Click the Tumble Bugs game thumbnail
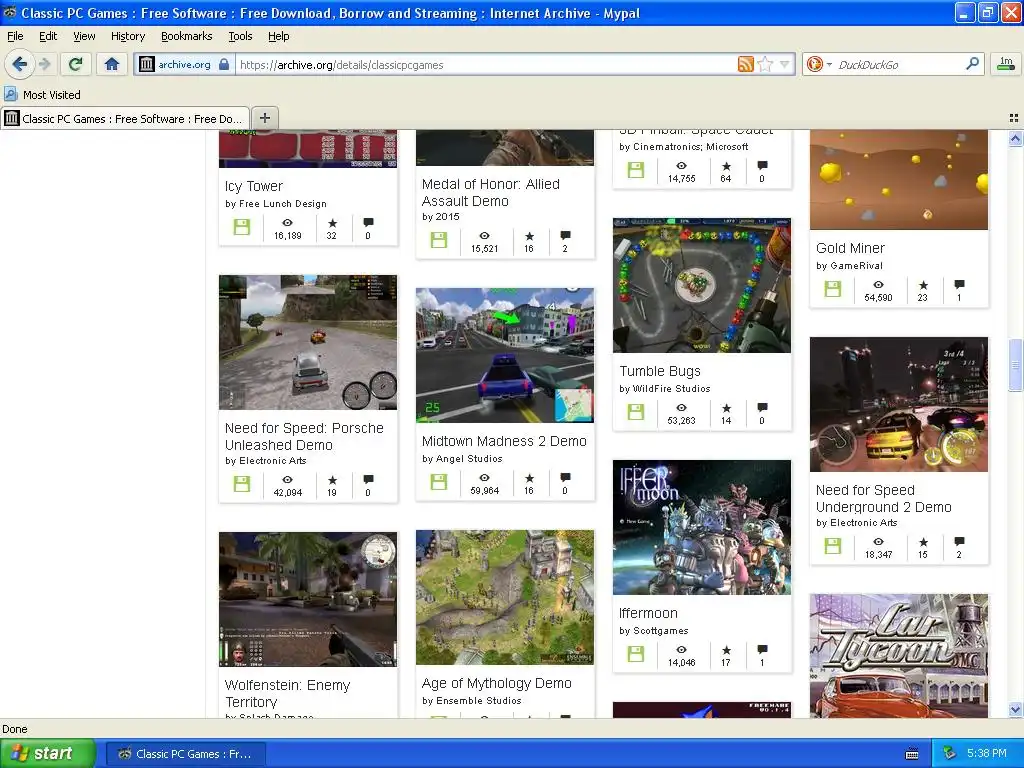 (x=701, y=285)
